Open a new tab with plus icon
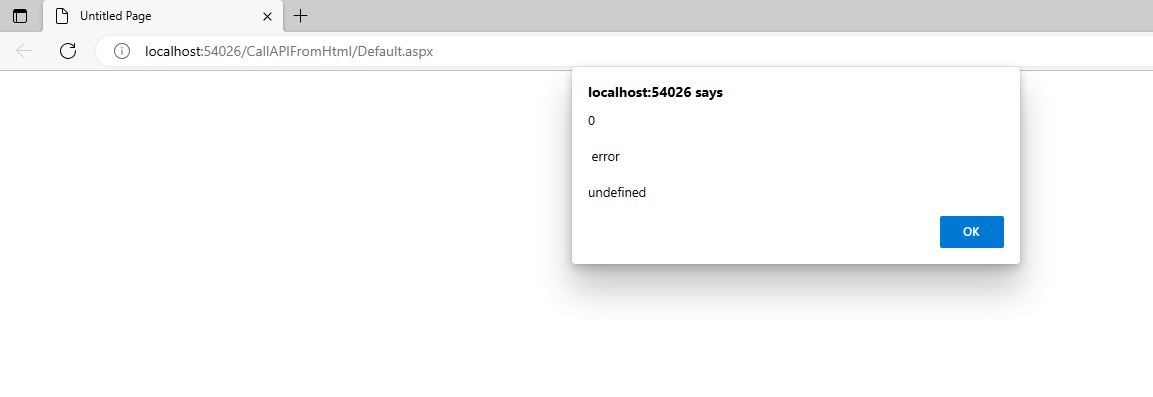The width and height of the screenshot is (1153, 397). [300, 15]
